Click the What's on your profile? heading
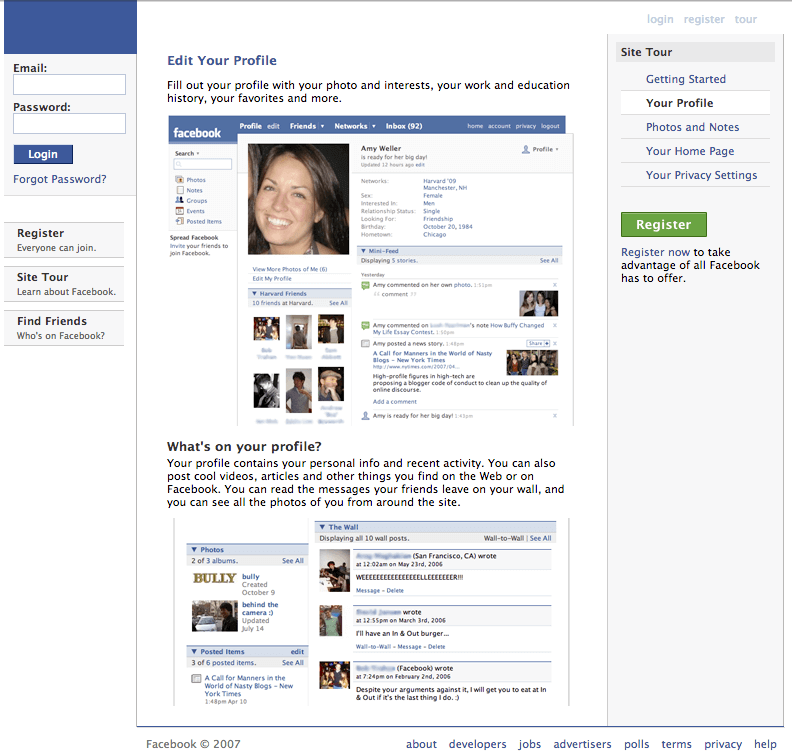The height and width of the screenshot is (755, 792). pos(244,446)
